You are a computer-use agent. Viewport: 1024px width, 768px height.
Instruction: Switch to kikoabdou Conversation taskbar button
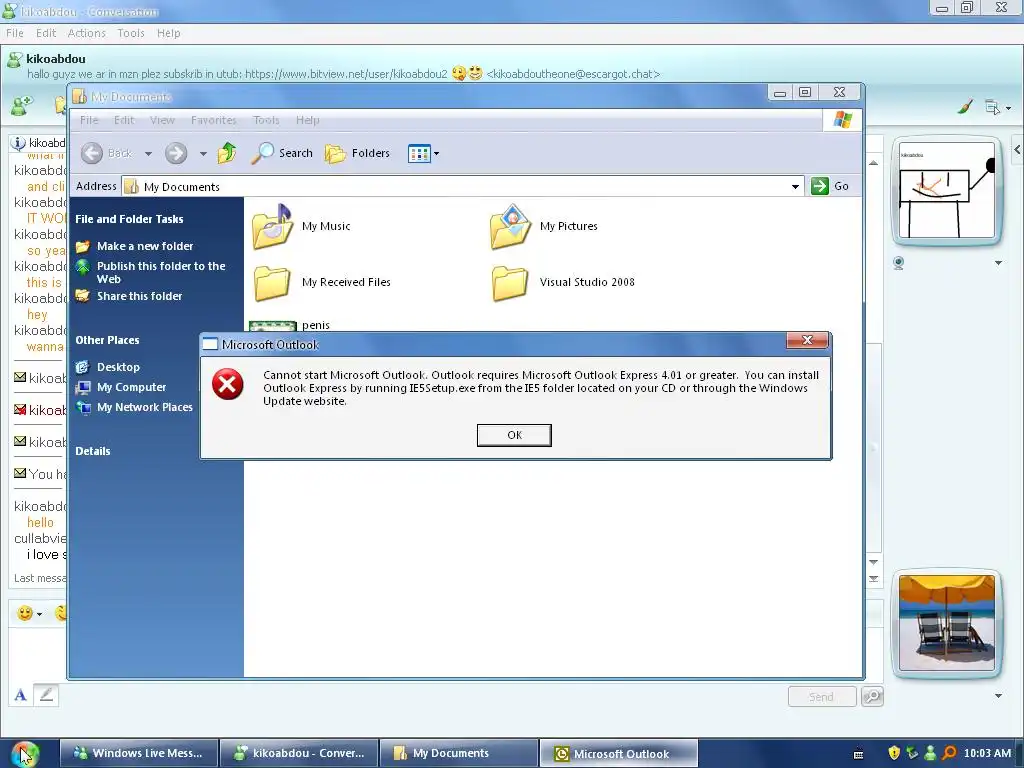pos(299,754)
